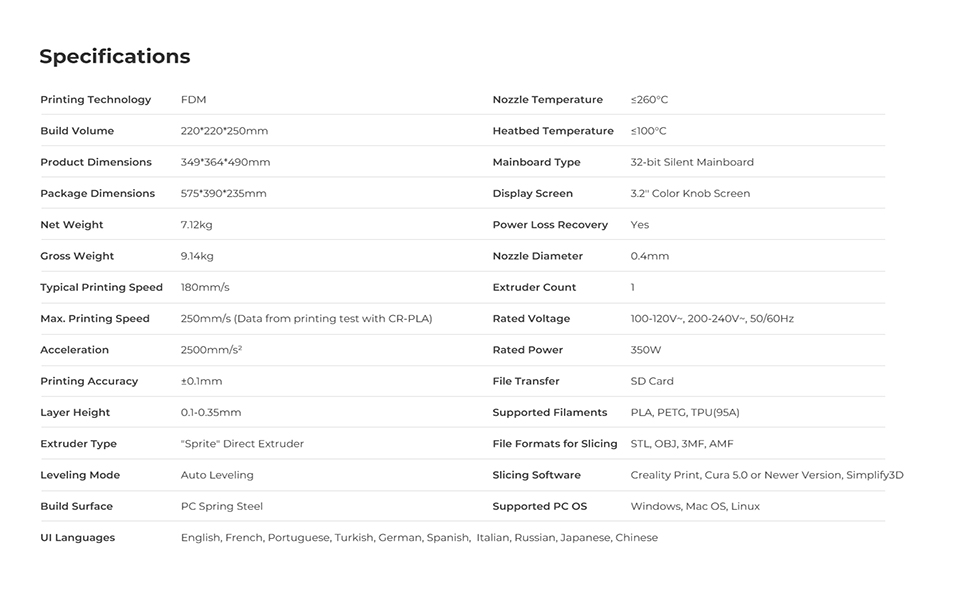Select the Nozzle Temperature ≤260°C value

tap(649, 100)
